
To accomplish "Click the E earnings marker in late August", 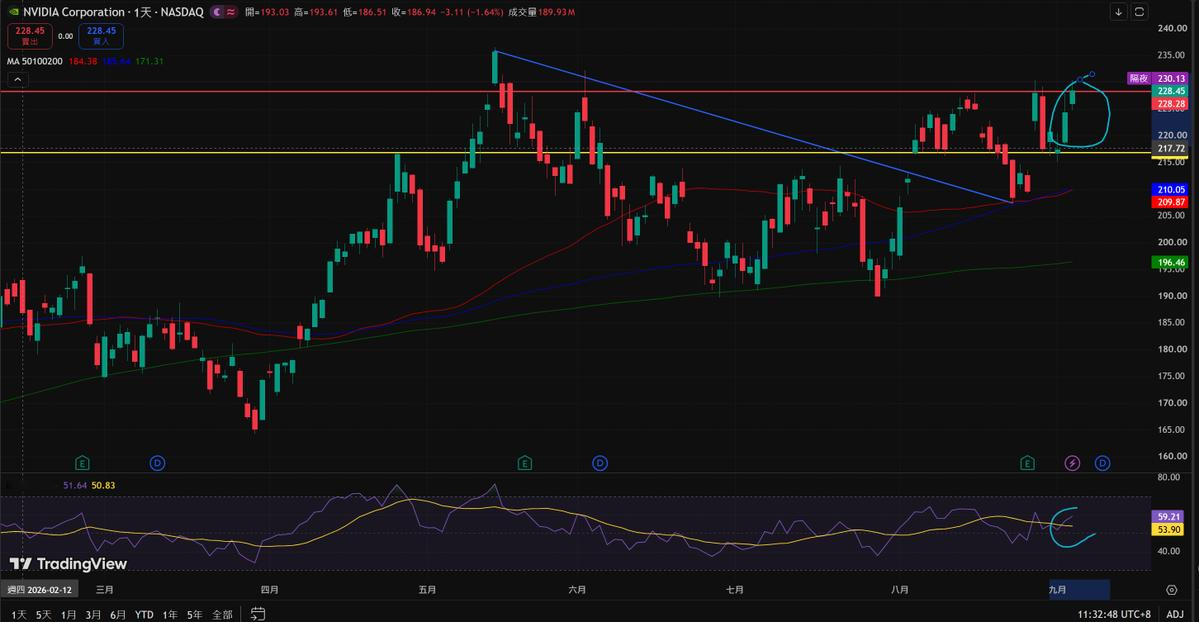I will (x=1027, y=463).
